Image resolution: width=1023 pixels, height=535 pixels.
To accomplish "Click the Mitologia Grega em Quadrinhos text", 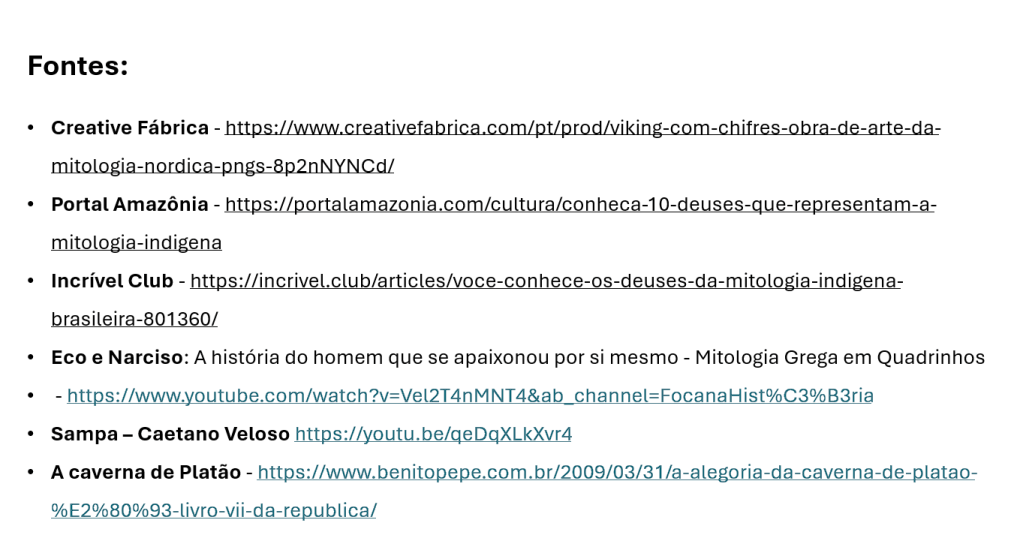I will pos(840,358).
